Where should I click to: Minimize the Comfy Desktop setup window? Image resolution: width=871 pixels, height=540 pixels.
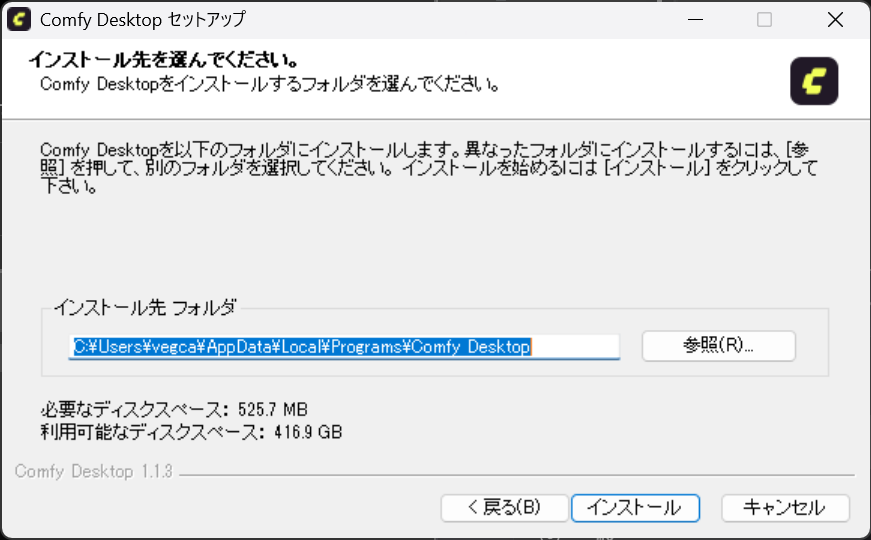(x=695, y=20)
